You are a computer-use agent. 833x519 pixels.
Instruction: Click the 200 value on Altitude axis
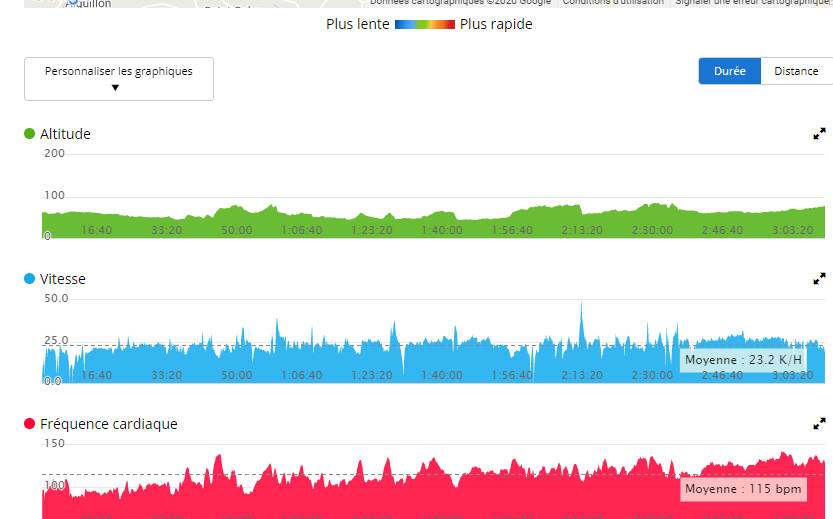(54, 153)
